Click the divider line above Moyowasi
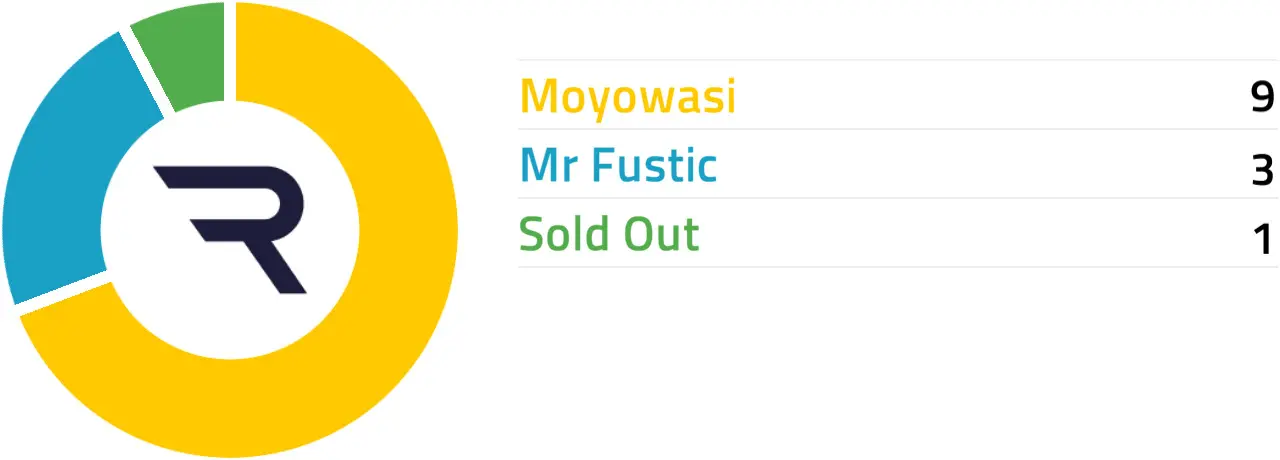Viewport: 1280px width, 460px height. 897,60
